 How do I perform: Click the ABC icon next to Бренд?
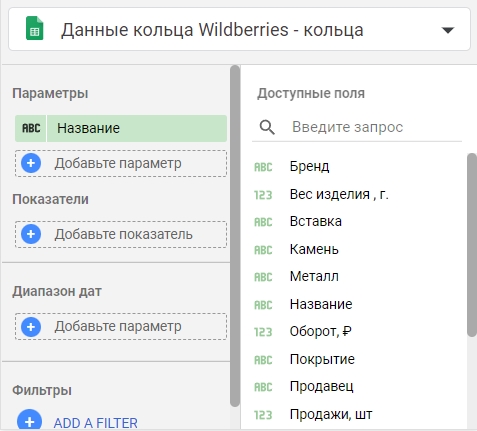[263, 167]
